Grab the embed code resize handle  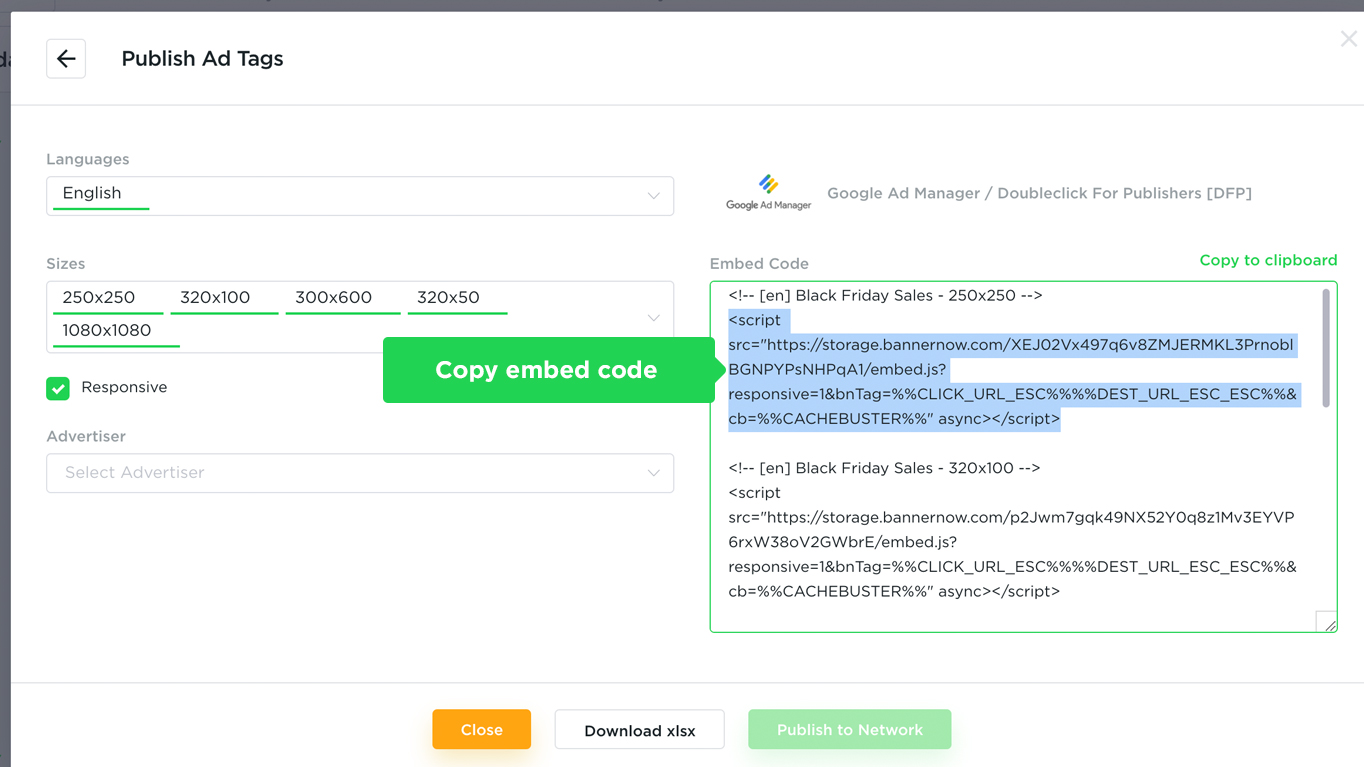click(1327, 622)
